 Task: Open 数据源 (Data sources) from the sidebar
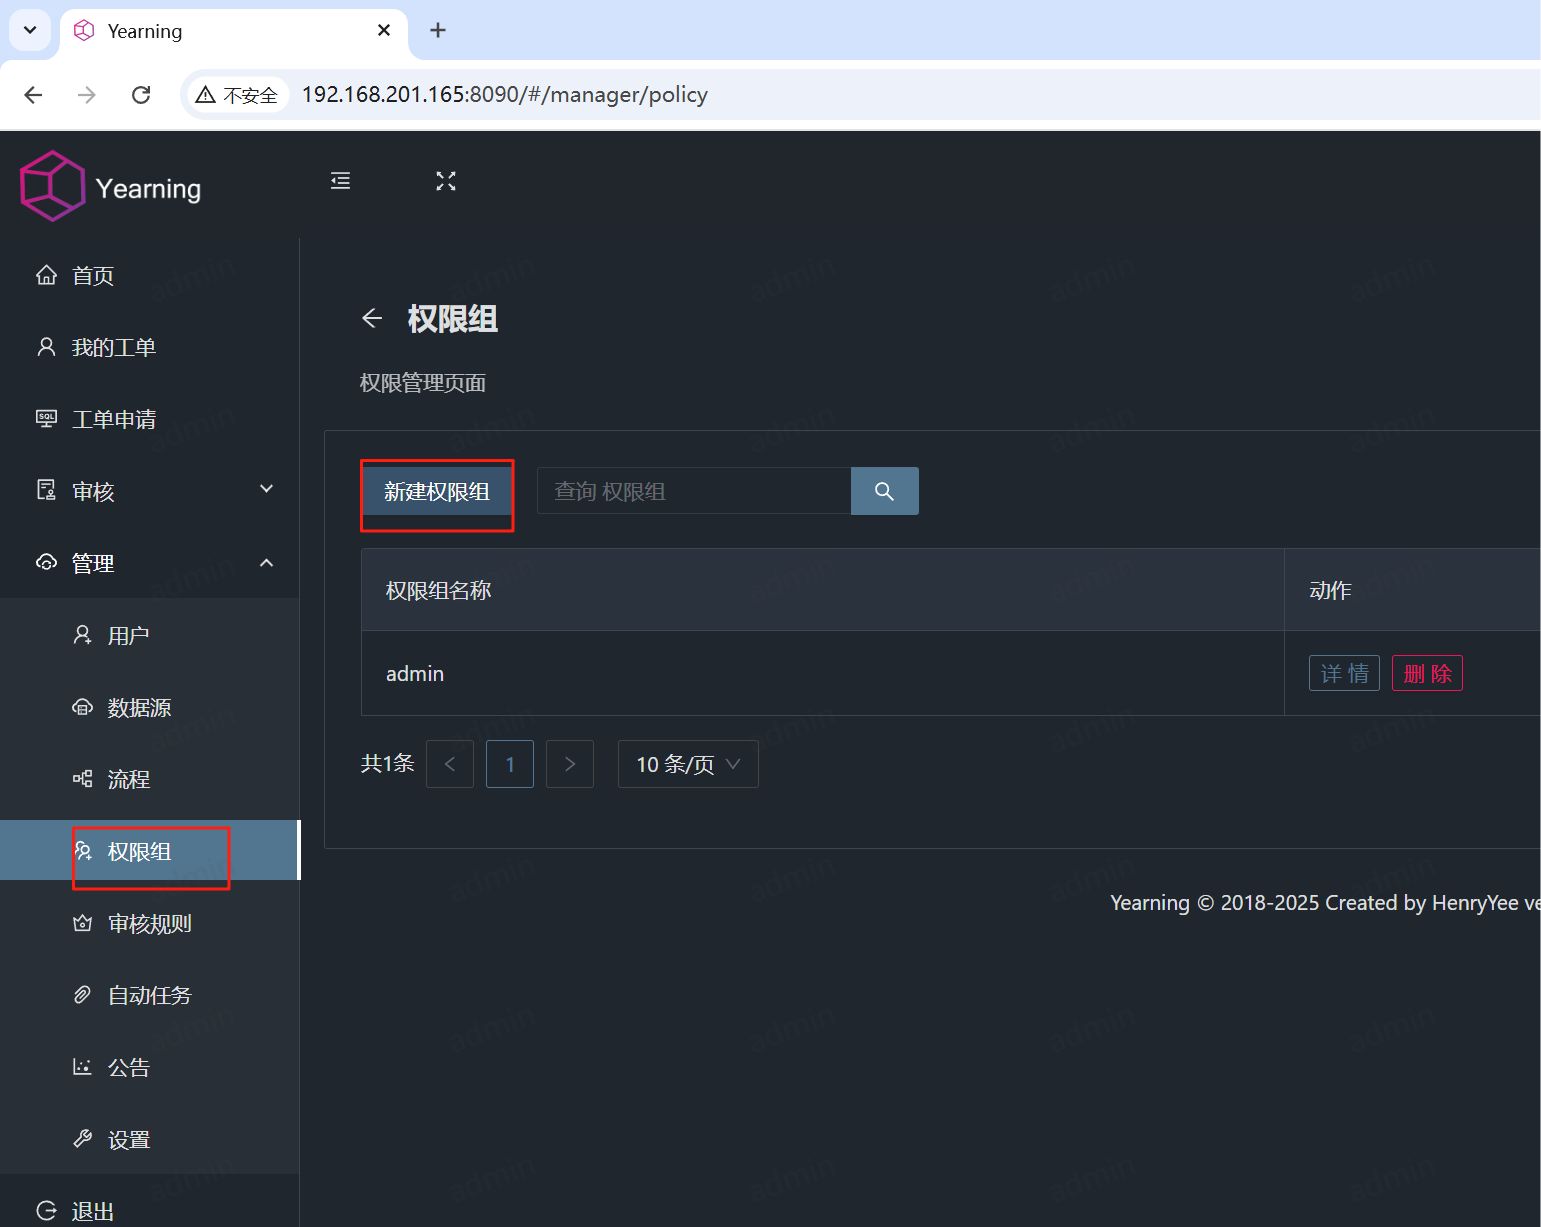point(136,707)
